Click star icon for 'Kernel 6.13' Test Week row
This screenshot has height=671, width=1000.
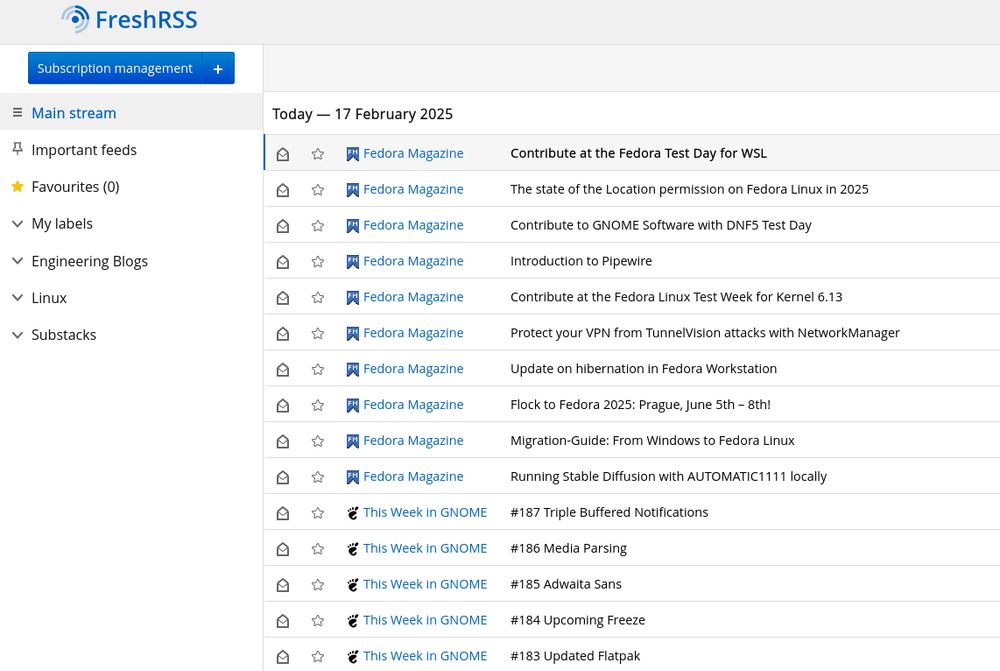pyautogui.click(x=318, y=297)
